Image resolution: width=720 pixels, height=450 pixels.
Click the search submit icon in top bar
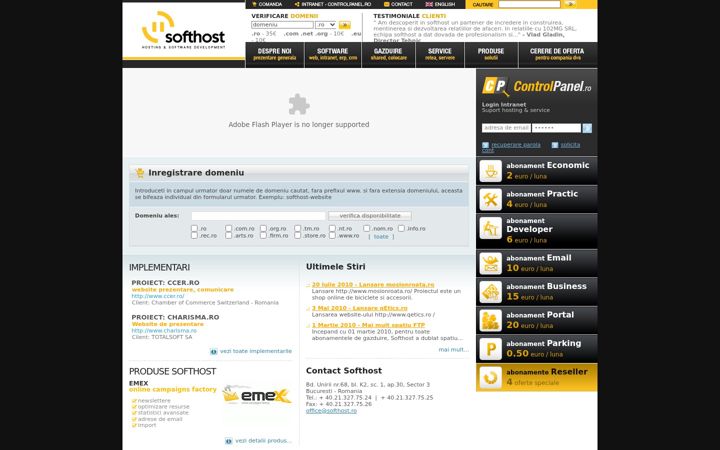pyautogui.click(x=570, y=4)
